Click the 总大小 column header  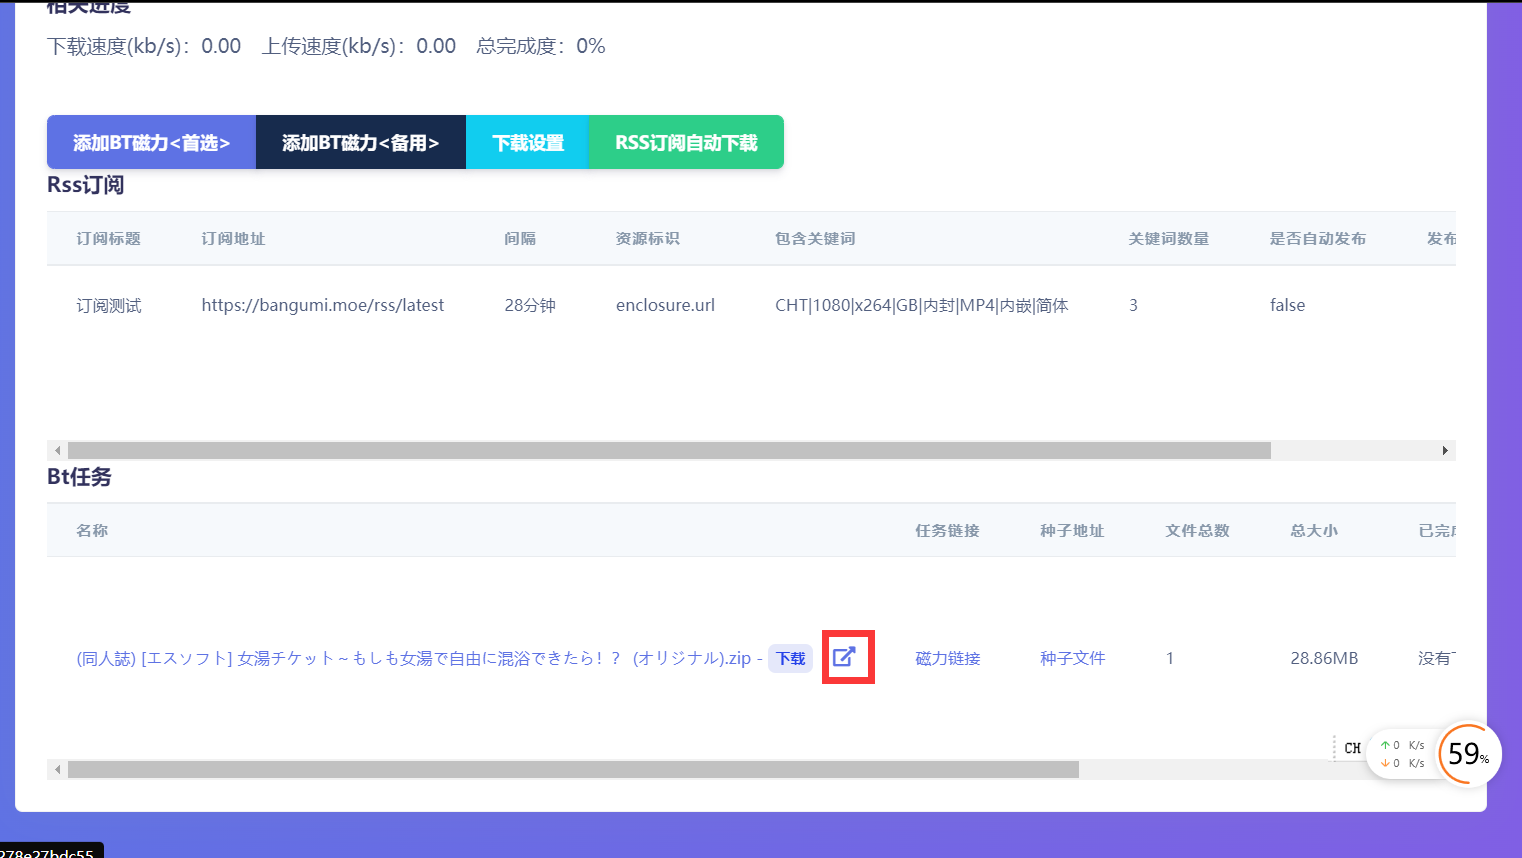tap(1314, 530)
